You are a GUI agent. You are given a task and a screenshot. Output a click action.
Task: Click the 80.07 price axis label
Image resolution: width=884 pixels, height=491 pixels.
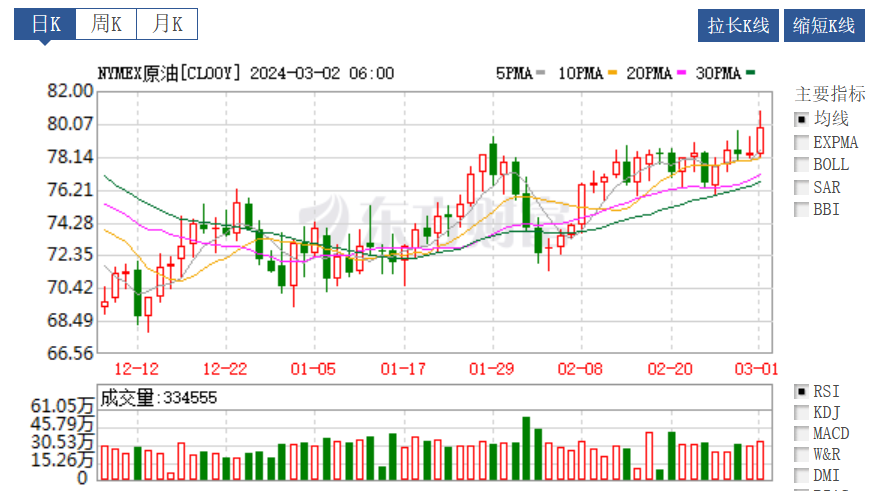pyautogui.click(x=70, y=123)
